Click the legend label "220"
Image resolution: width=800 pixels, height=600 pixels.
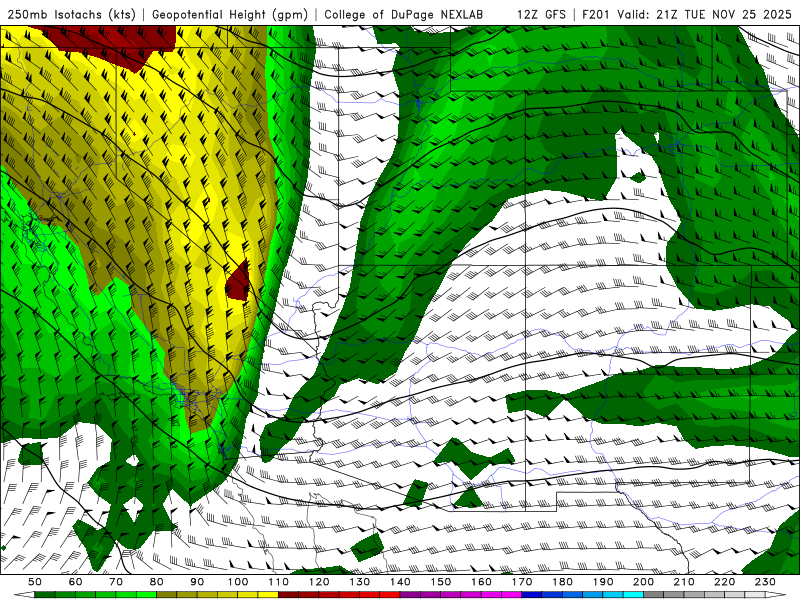coord(724,582)
